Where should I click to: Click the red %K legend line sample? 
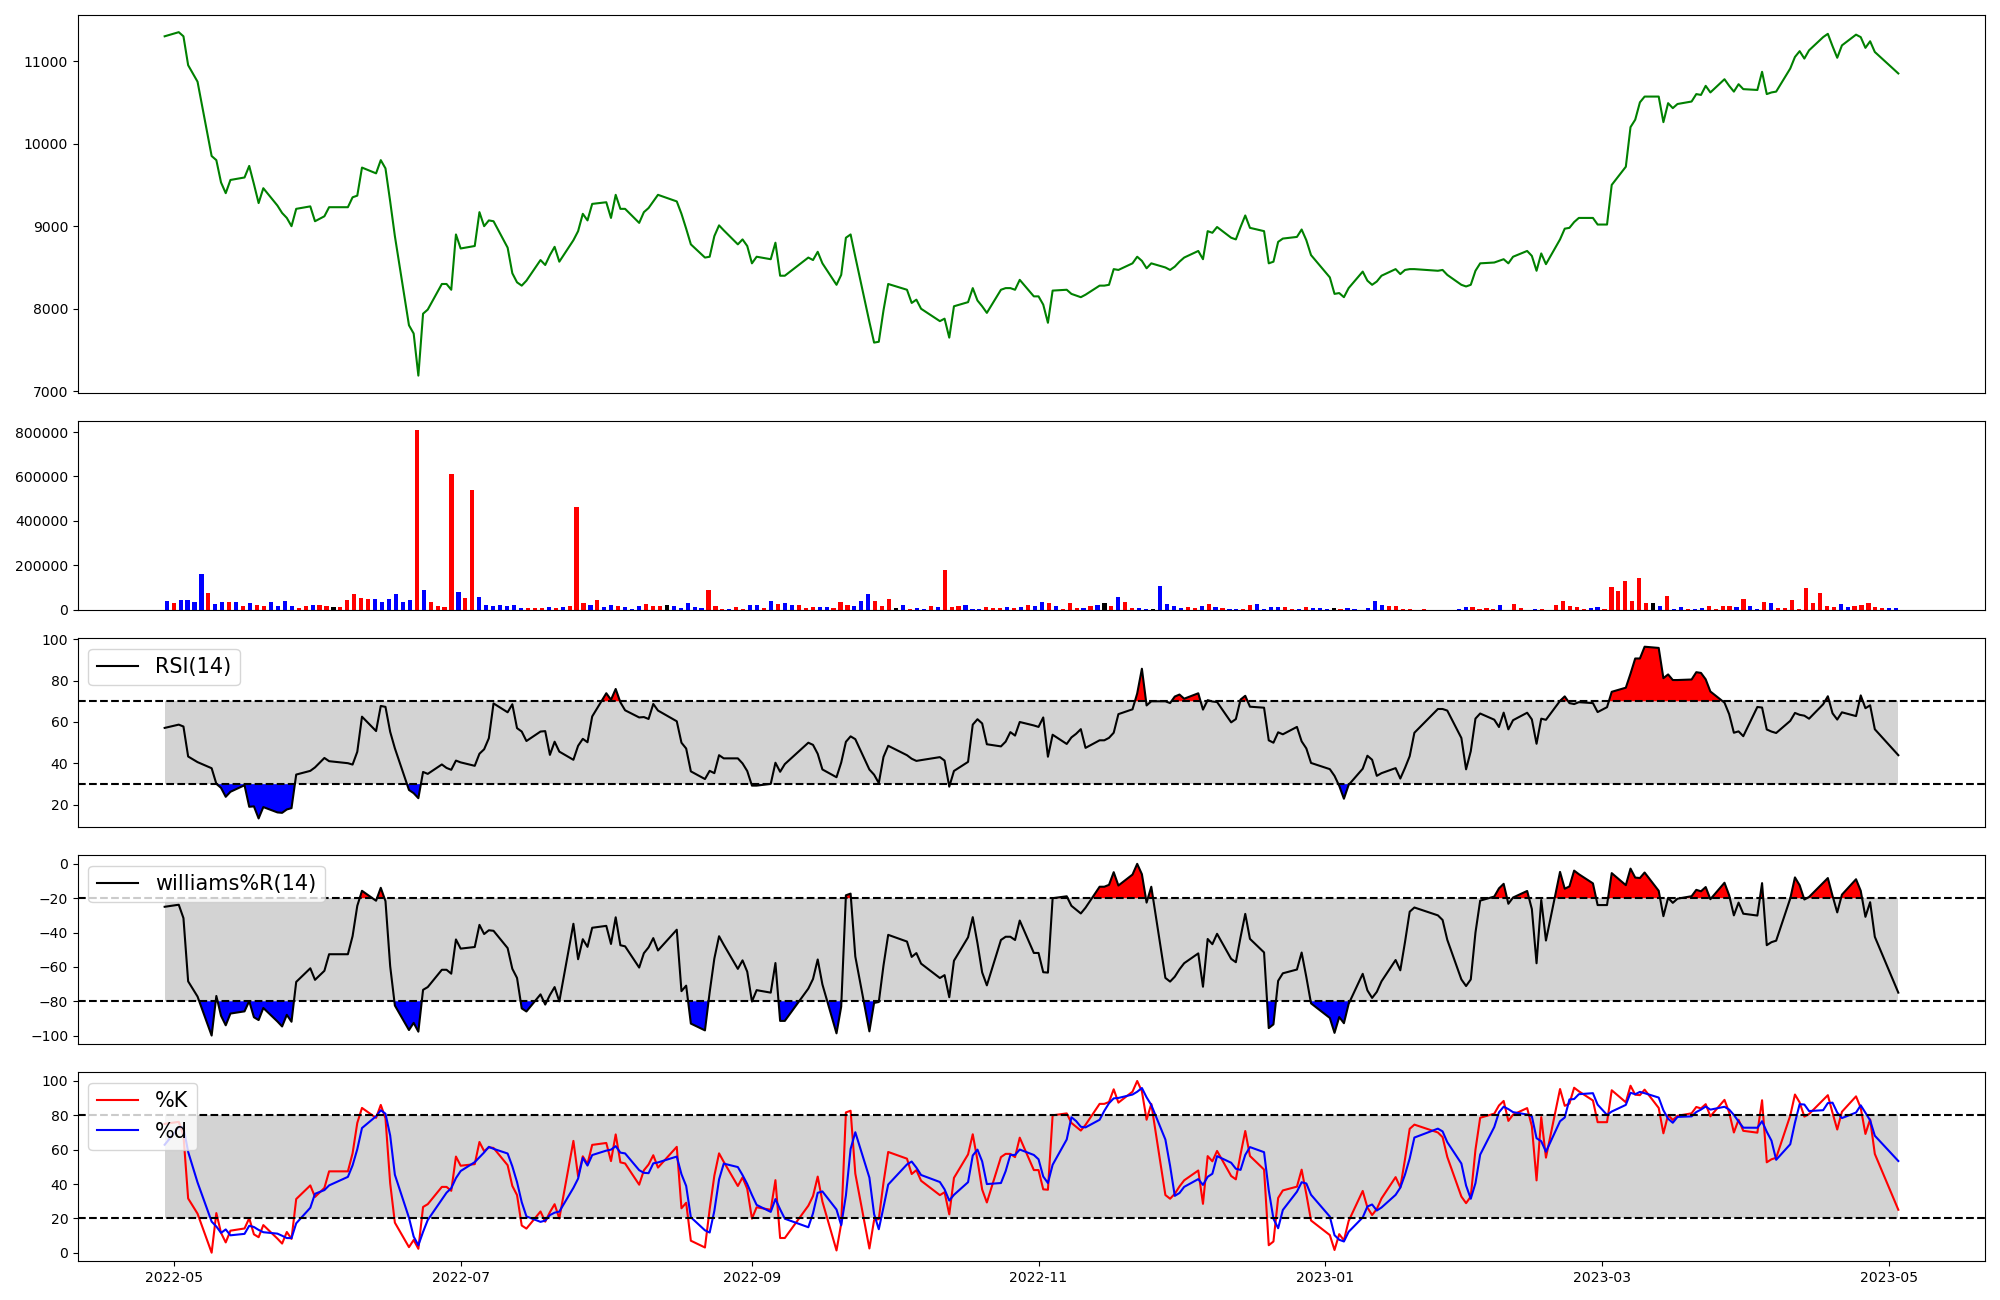[x=116, y=1100]
